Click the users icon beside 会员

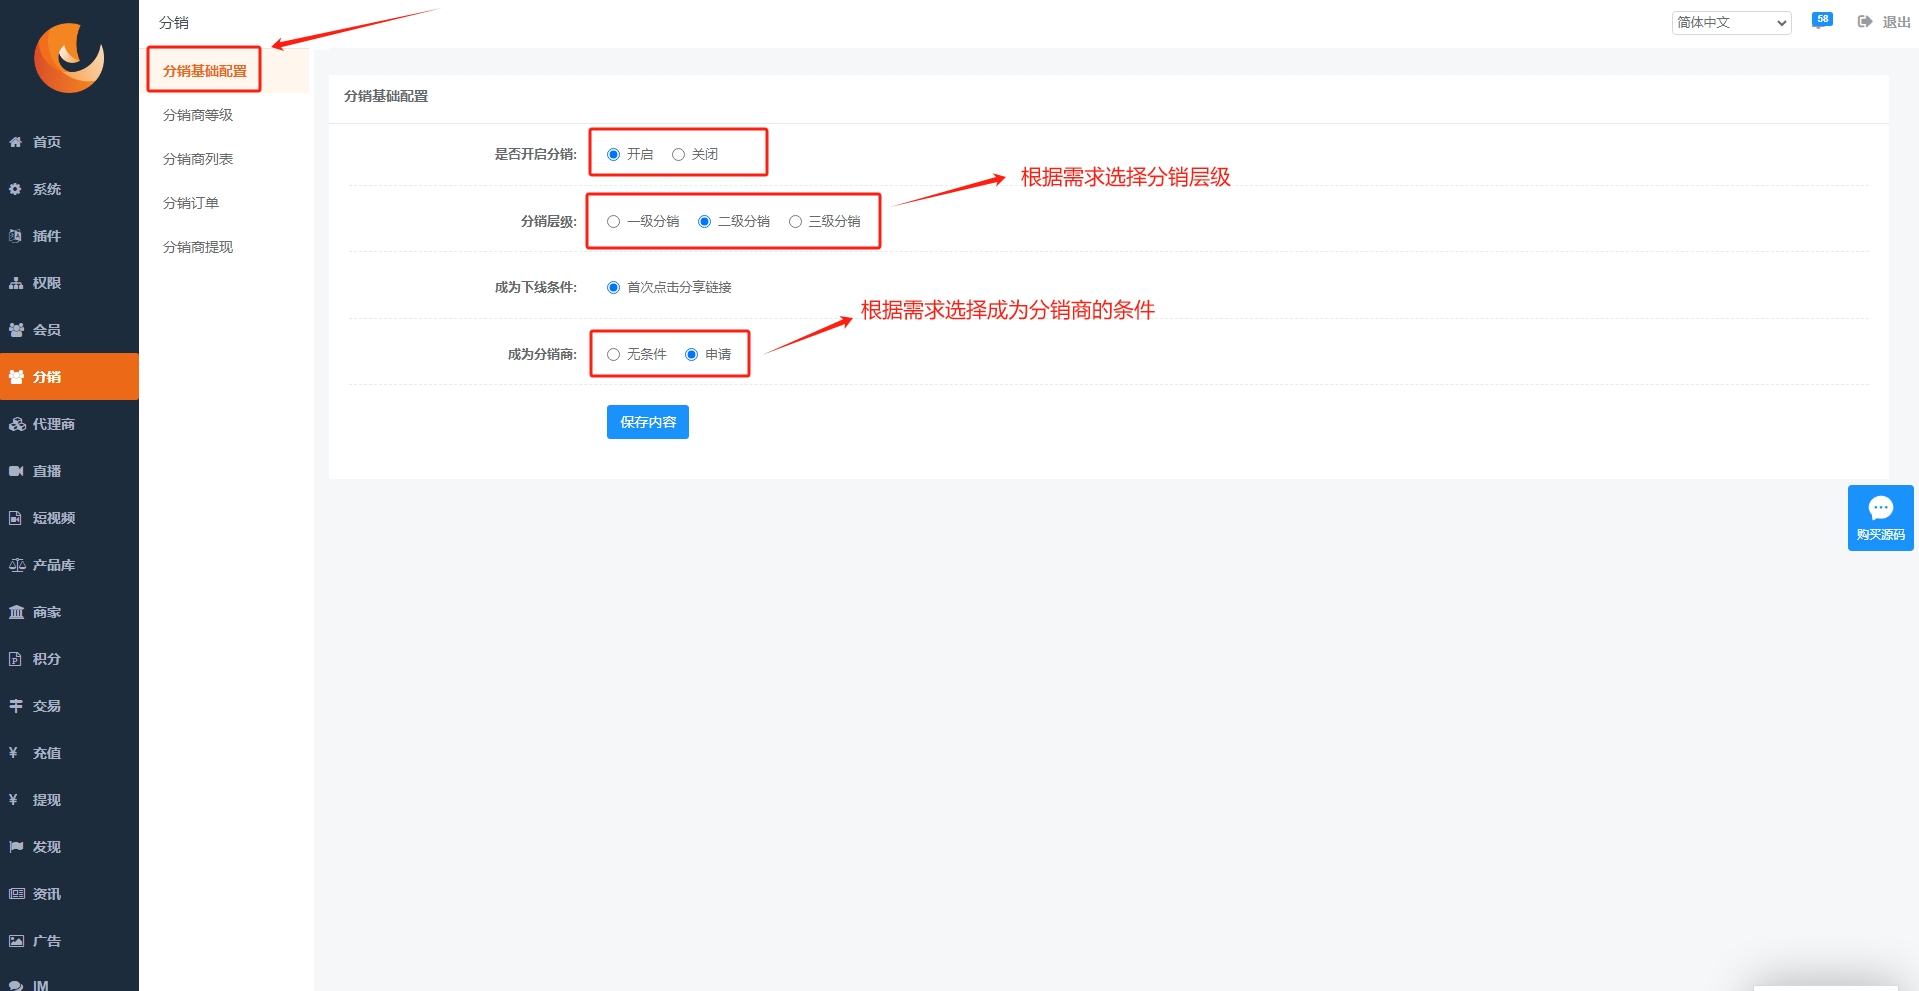[x=16, y=330]
